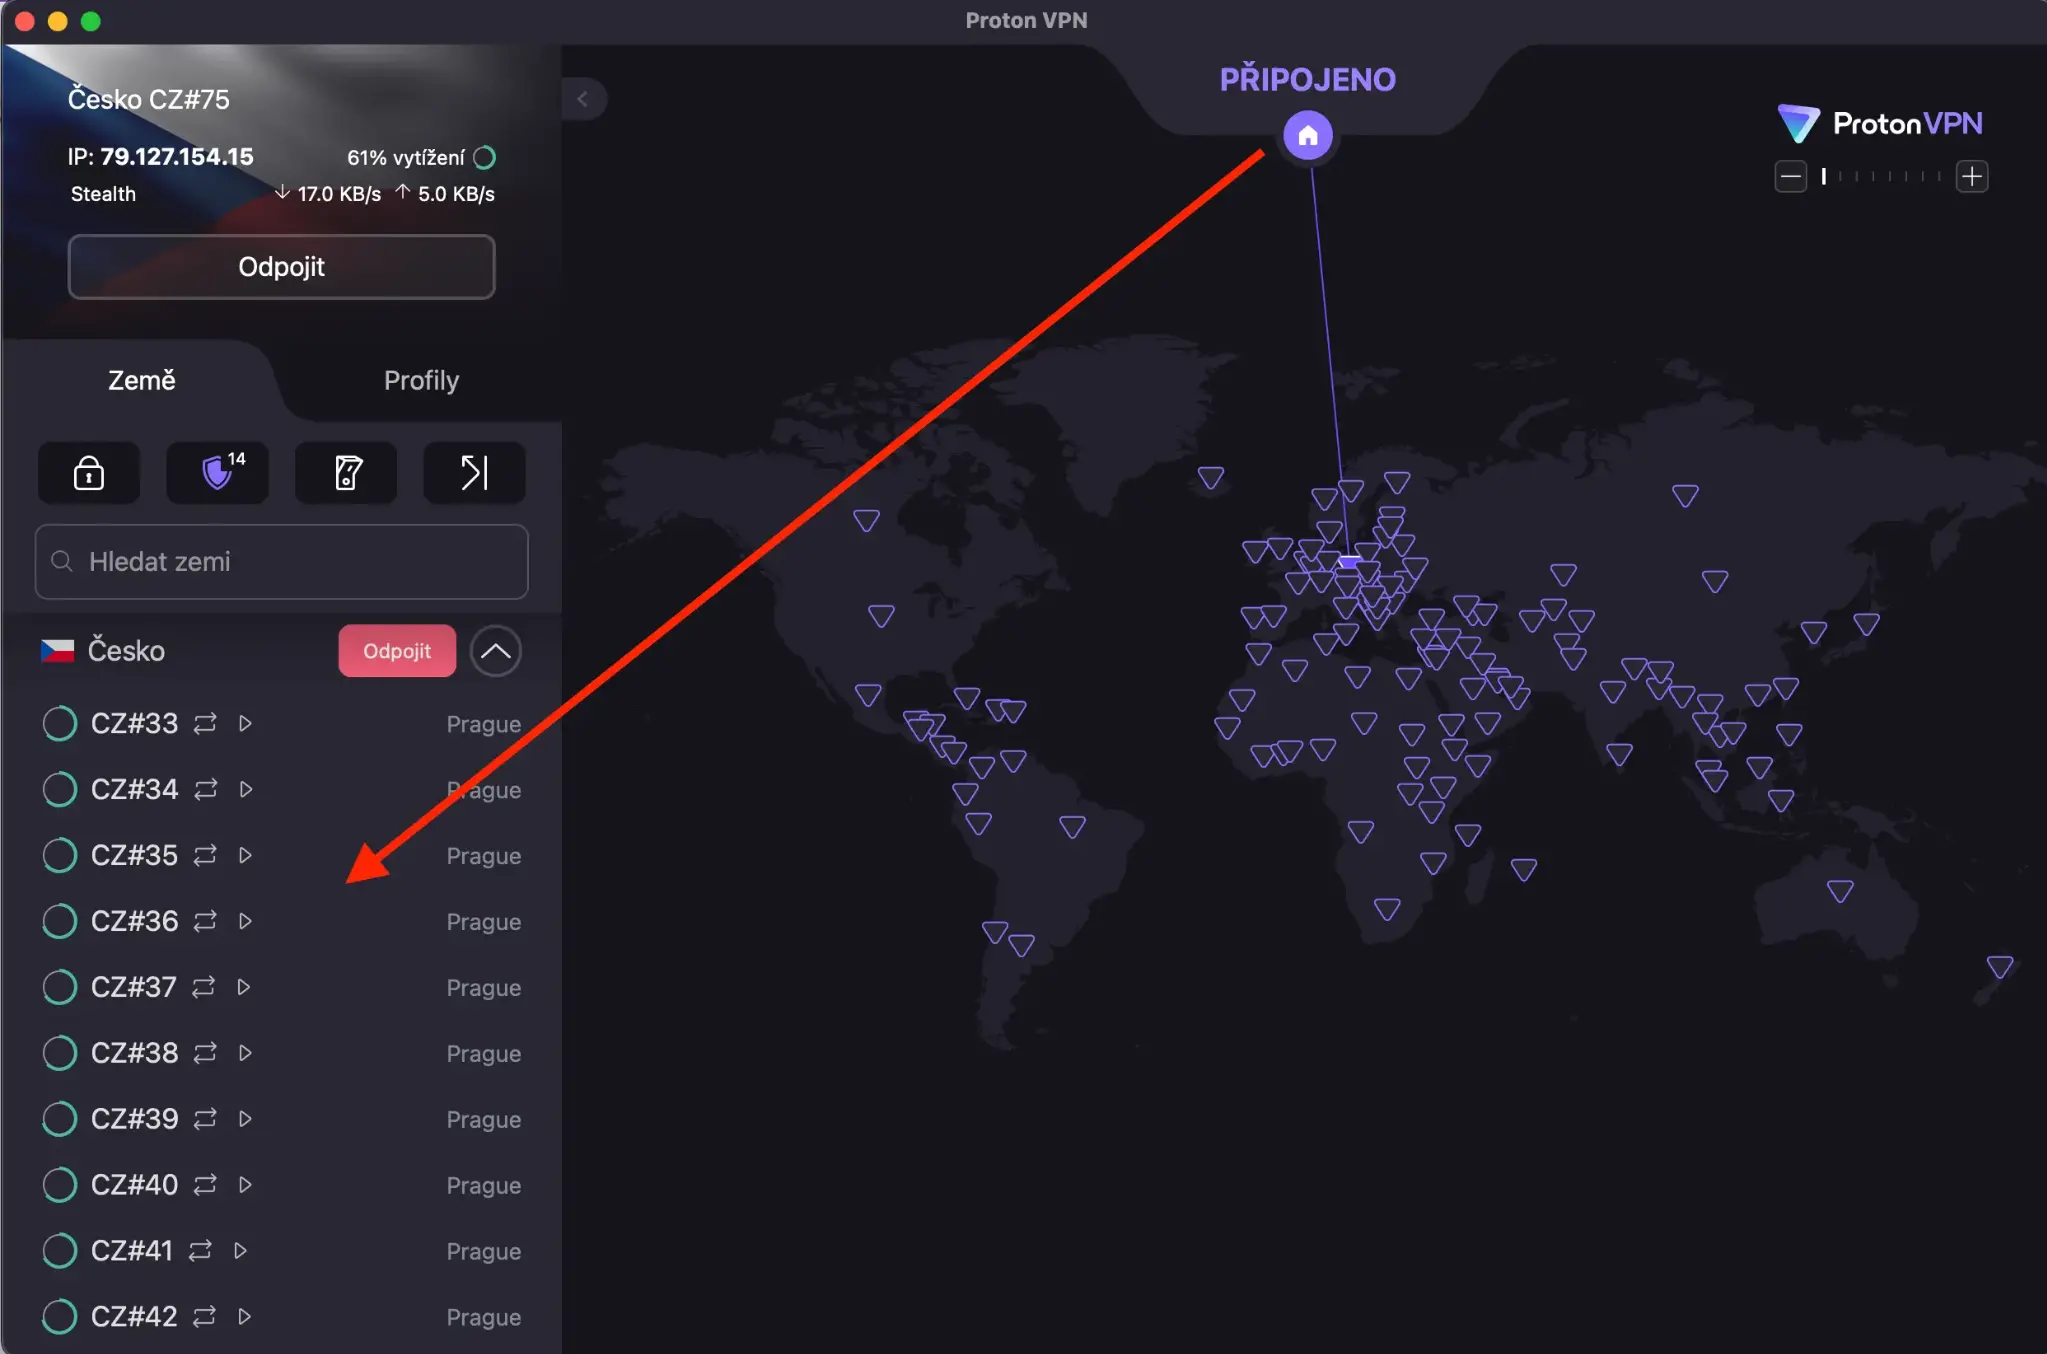Click P2P arrows icon next to CZ#38
Image resolution: width=2047 pixels, height=1354 pixels.
[x=205, y=1053]
